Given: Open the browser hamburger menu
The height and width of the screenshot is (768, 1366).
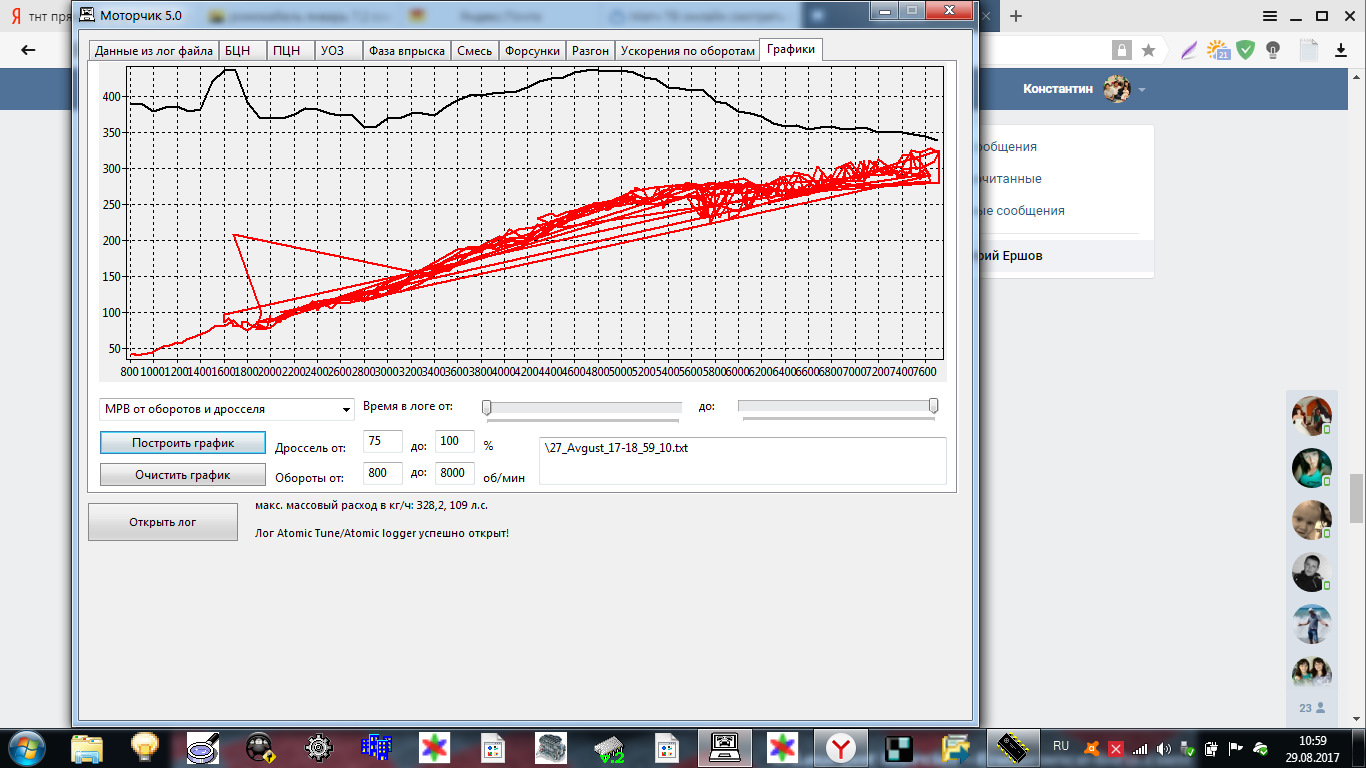Looking at the screenshot, I should point(1269,16).
